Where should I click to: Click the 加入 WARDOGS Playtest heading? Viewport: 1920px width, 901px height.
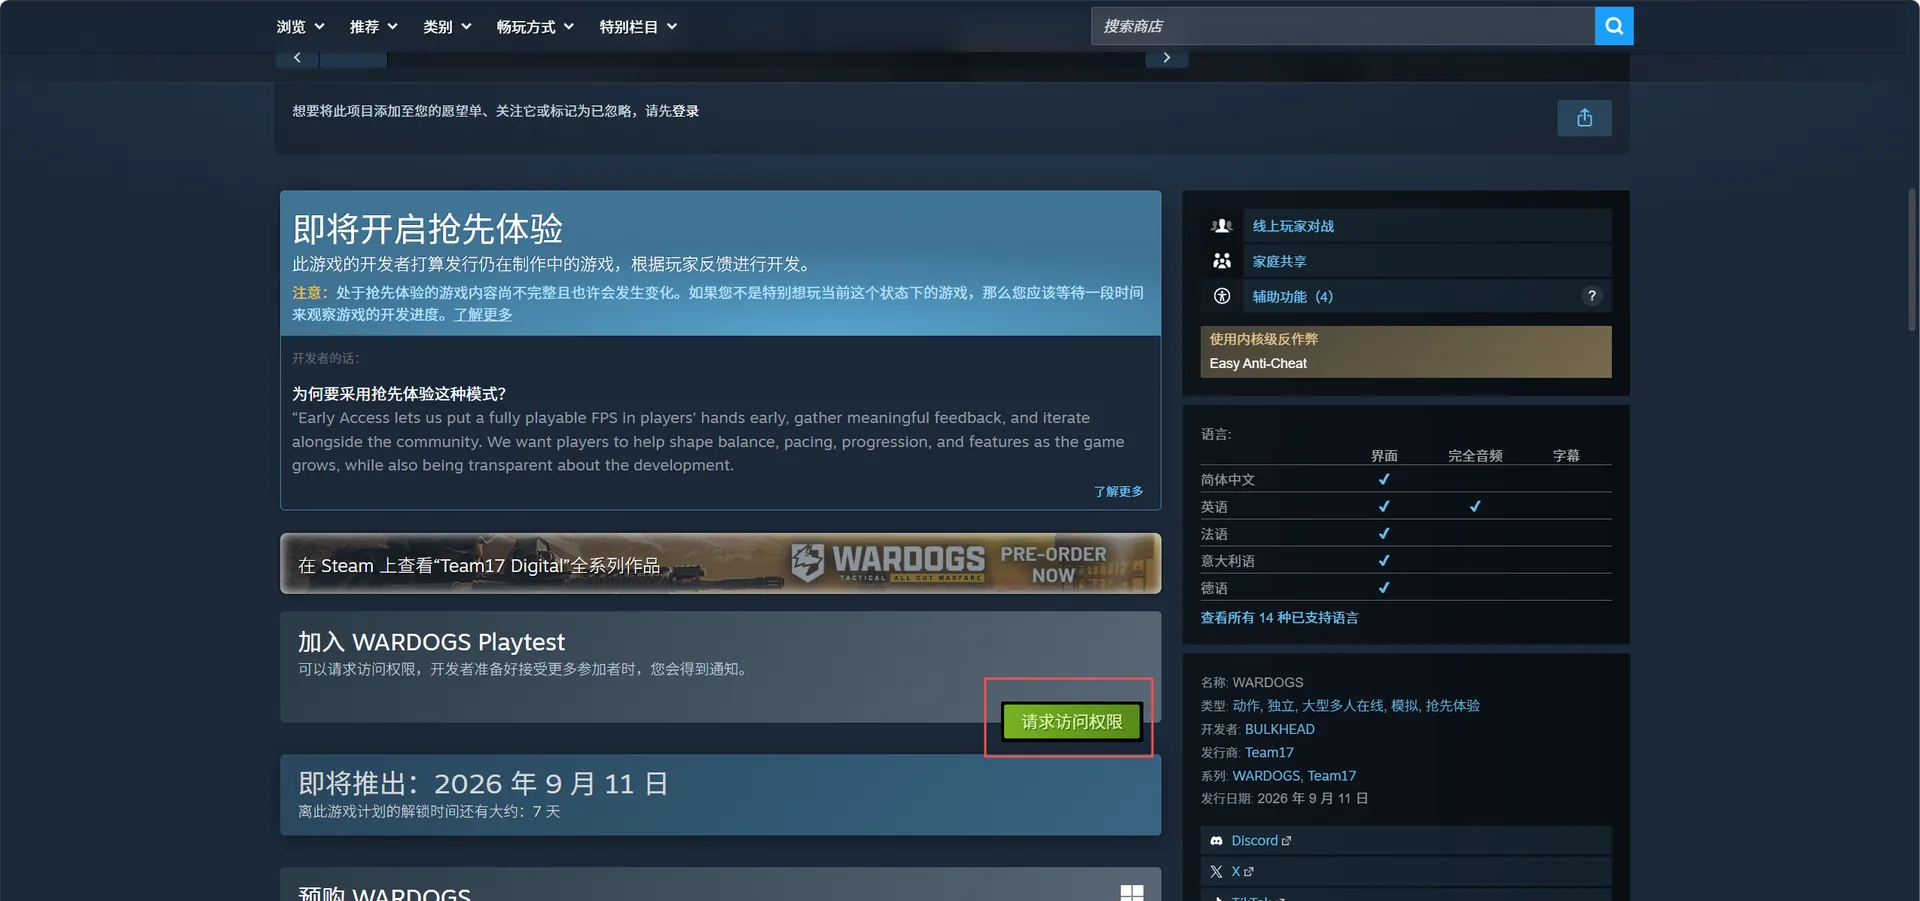click(431, 642)
